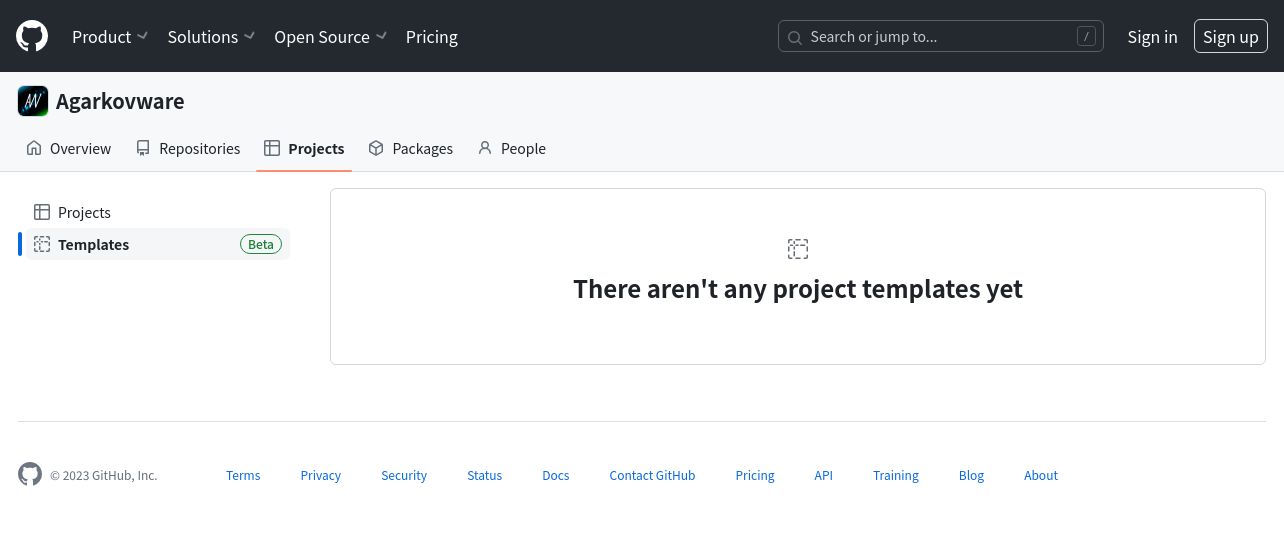1284x538 pixels.
Task: Click the footer GitHub mark icon
Action: pyautogui.click(x=30, y=474)
